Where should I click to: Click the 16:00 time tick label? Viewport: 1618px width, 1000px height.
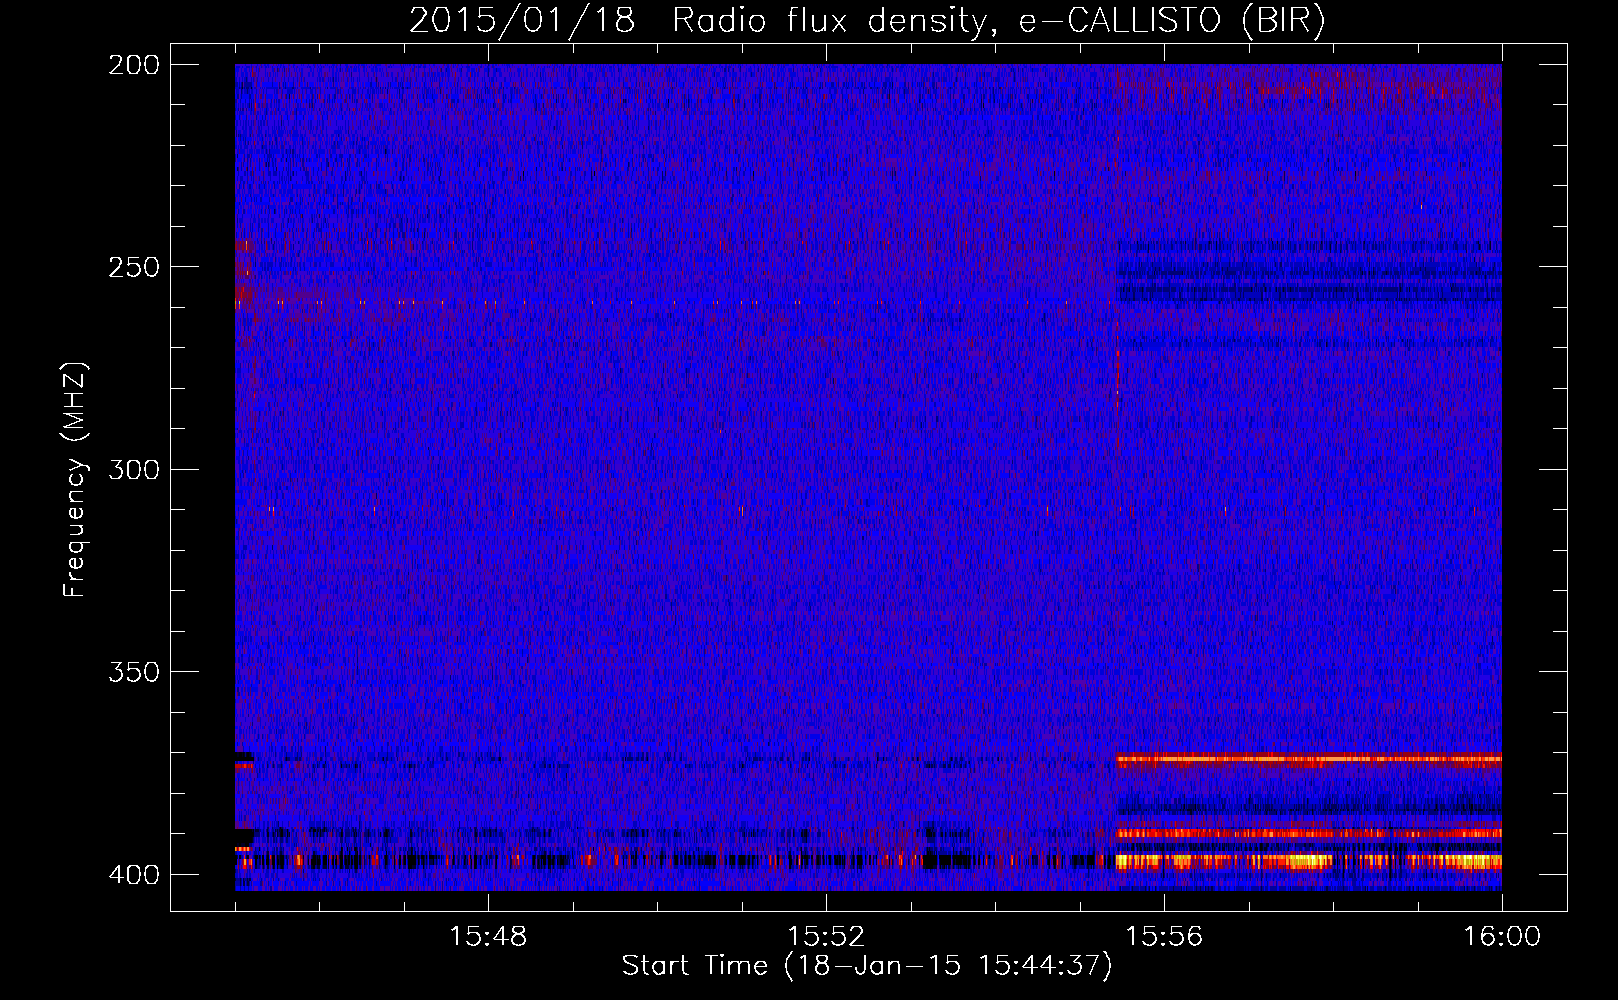[x=1502, y=936]
